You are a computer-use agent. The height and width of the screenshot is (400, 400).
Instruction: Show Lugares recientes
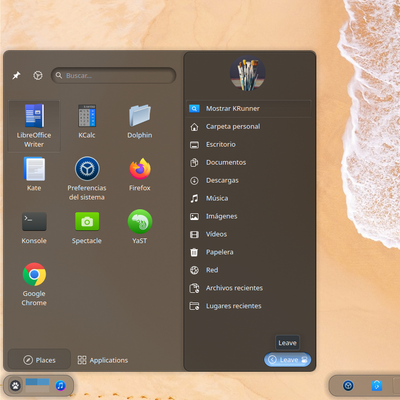coord(249,306)
